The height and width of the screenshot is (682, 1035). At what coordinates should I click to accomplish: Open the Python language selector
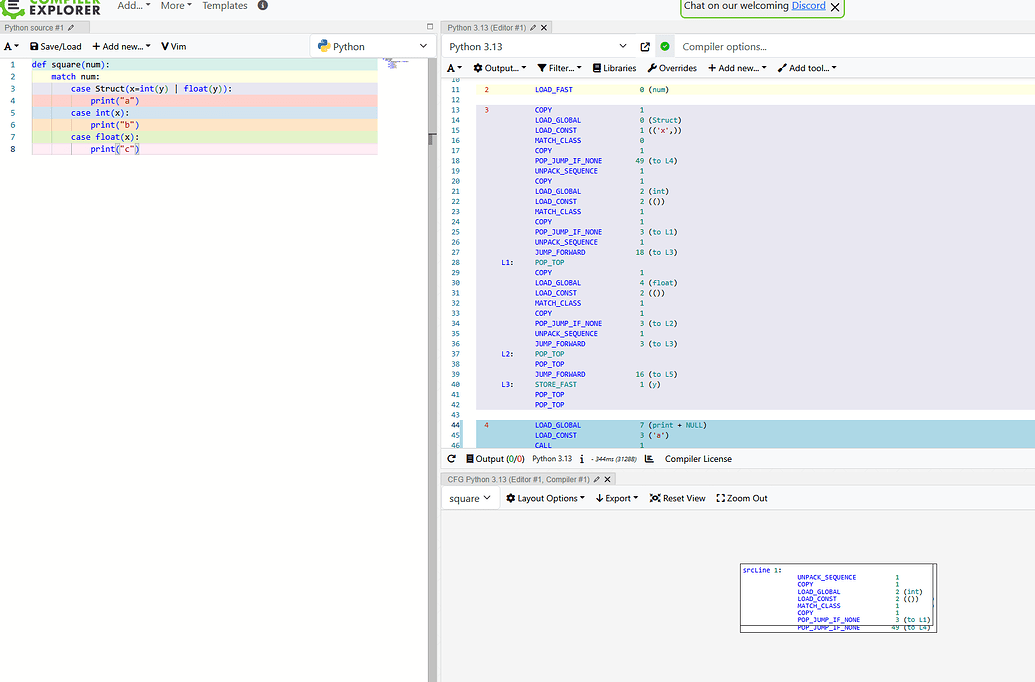[371, 46]
